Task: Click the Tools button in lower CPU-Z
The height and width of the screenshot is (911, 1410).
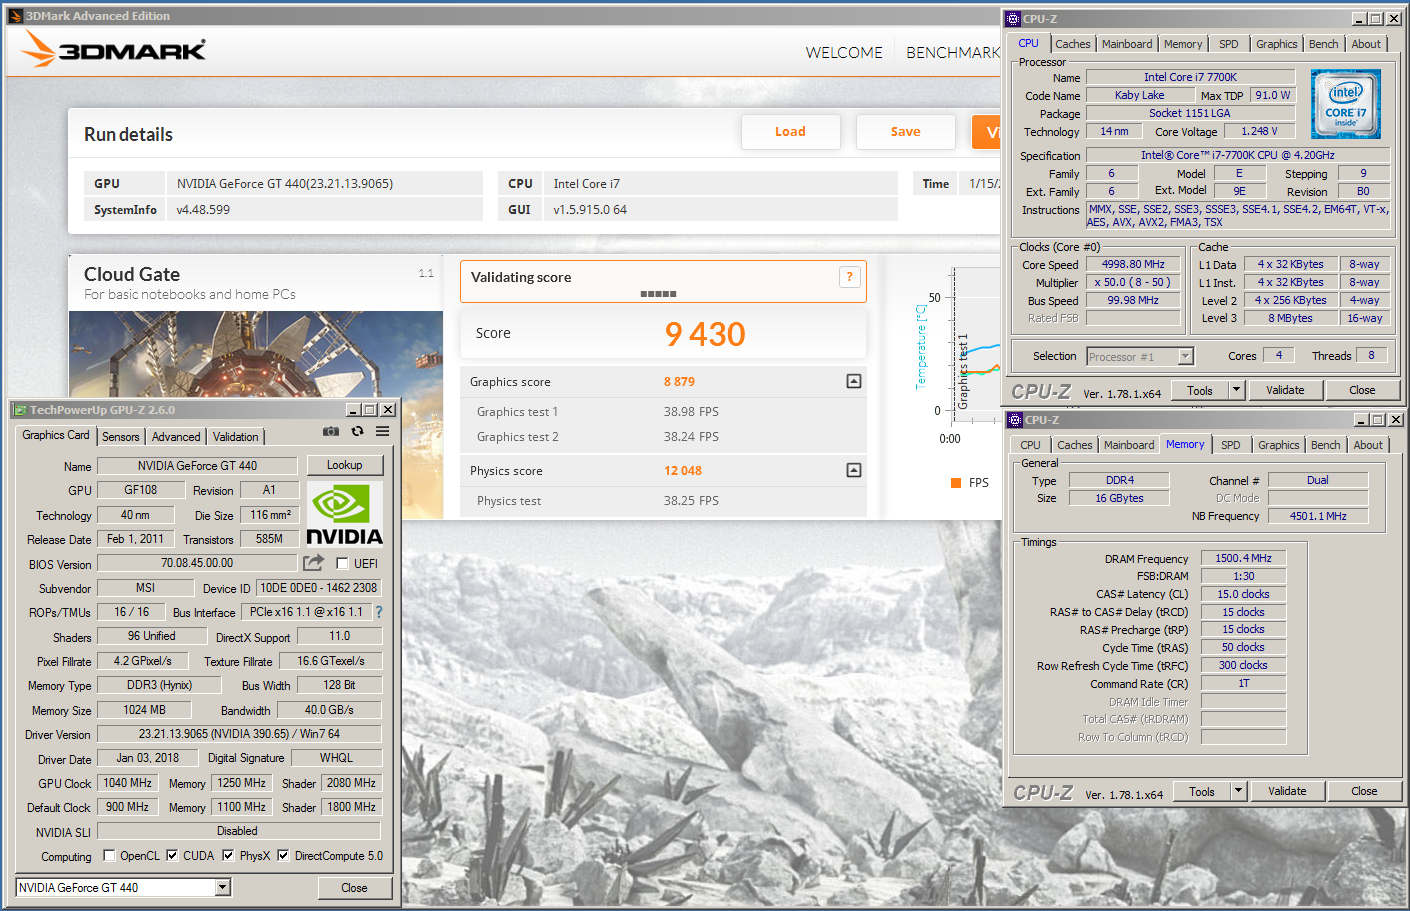Action: tap(1202, 791)
